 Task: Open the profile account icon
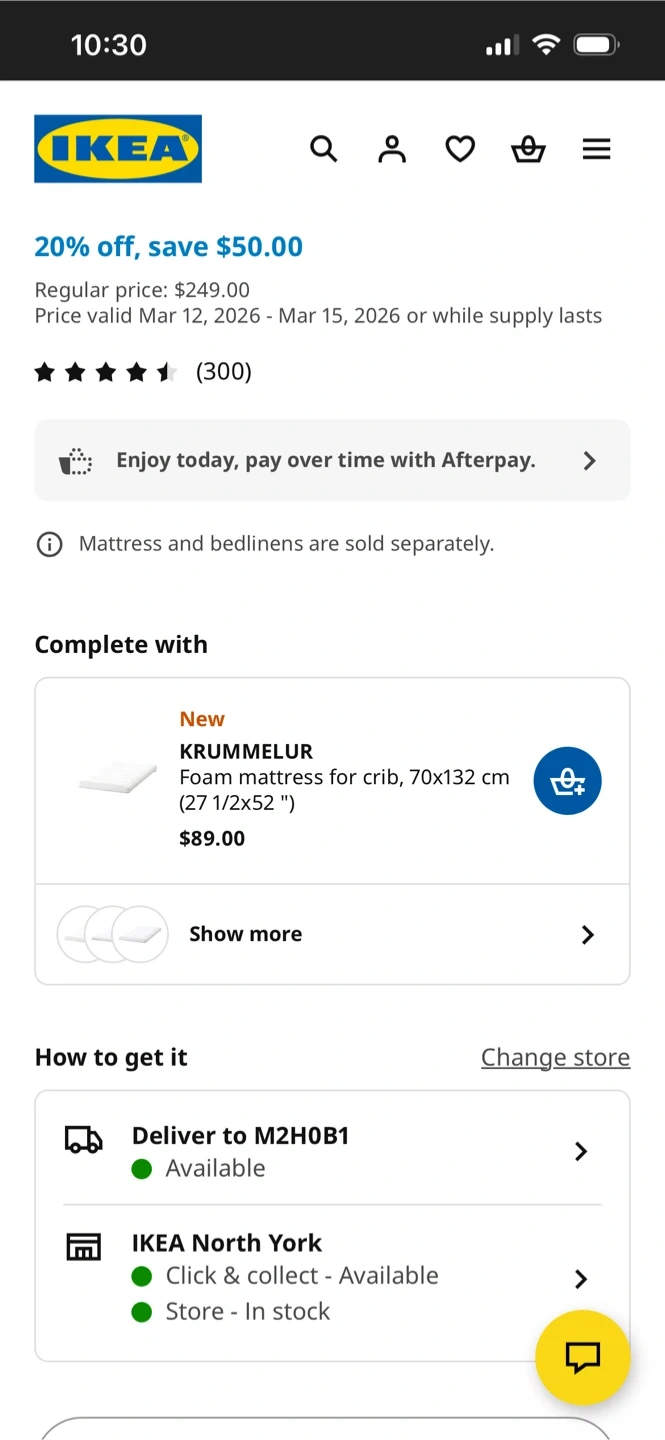392,149
